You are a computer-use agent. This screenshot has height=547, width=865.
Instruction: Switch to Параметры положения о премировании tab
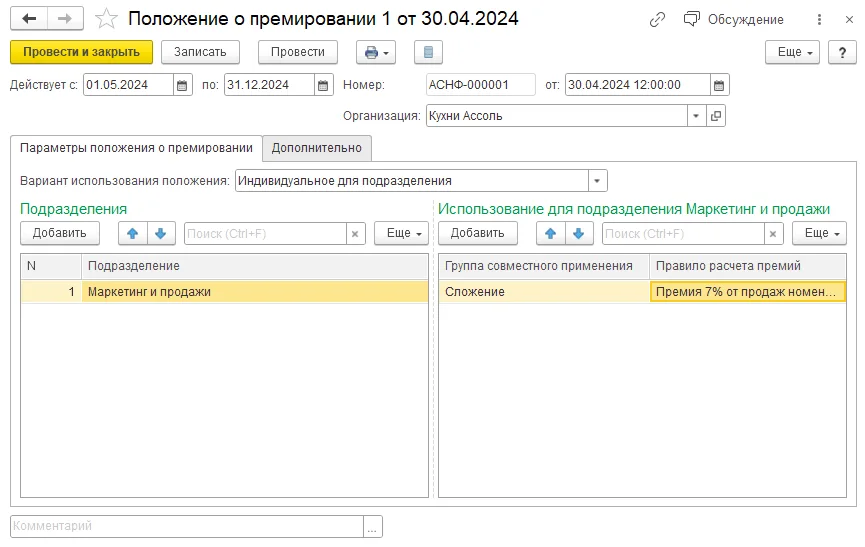[136, 148]
